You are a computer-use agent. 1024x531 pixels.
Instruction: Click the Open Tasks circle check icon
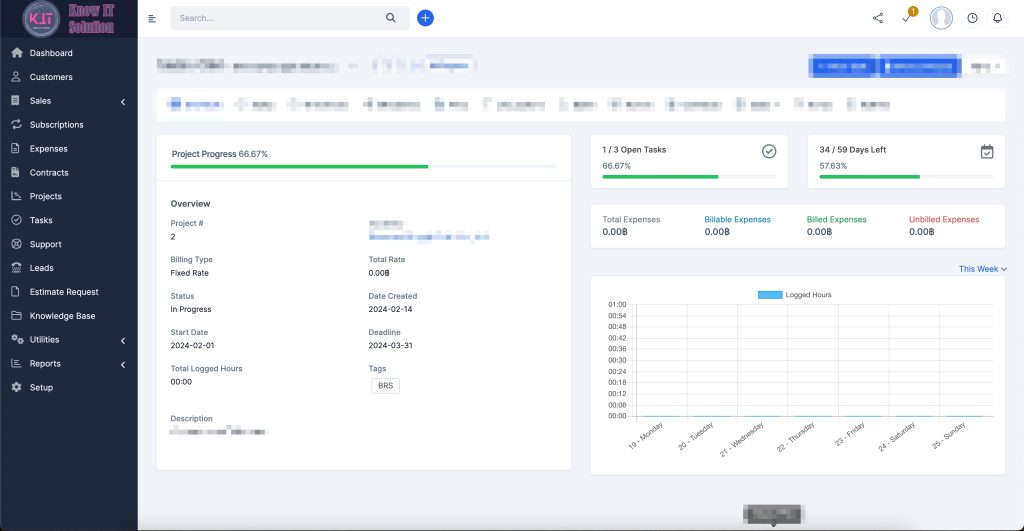click(769, 151)
